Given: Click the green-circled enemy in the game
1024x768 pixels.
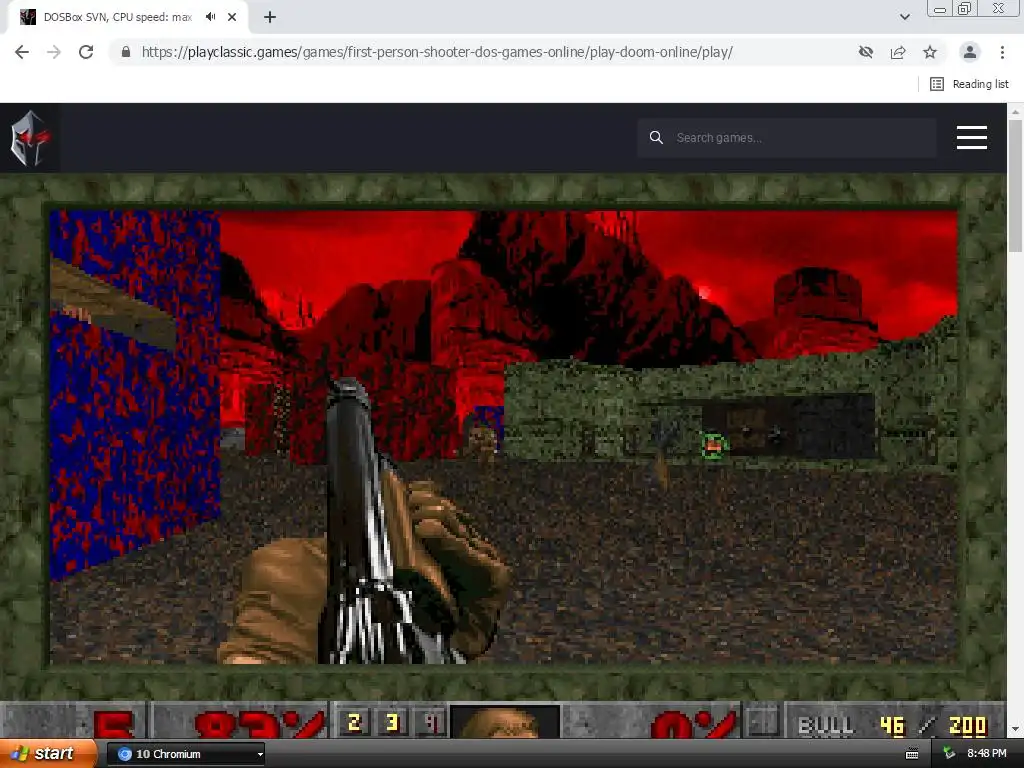Looking at the screenshot, I should [713, 446].
